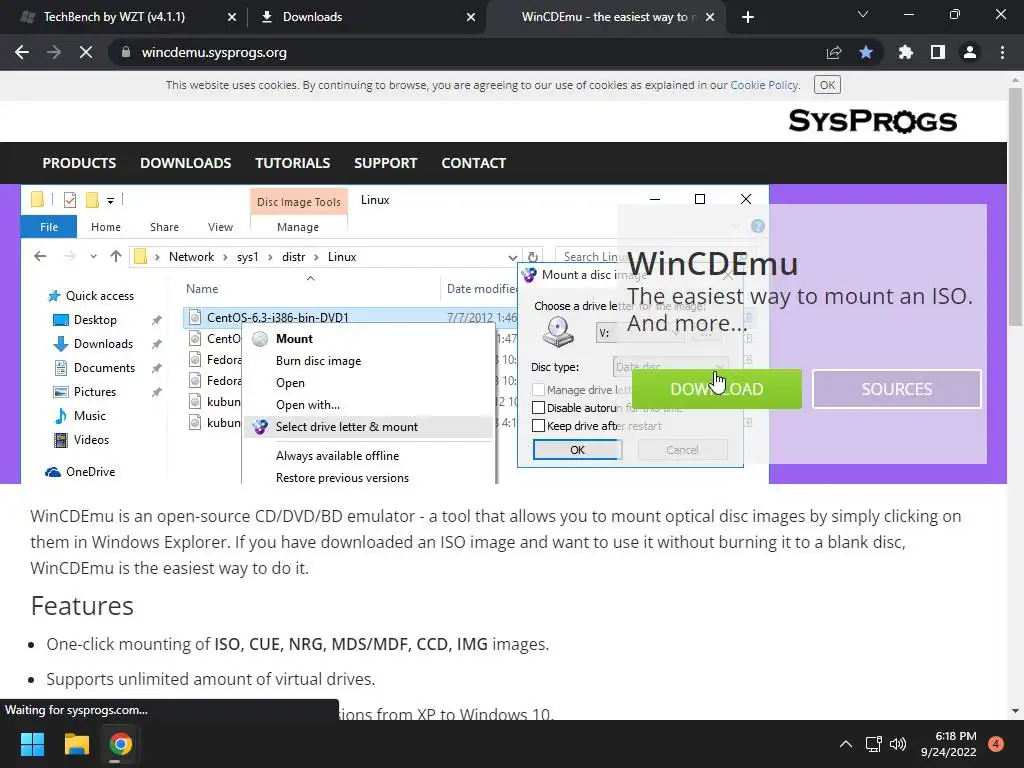Click the OneDrive cloud icon in the image

pyautogui.click(x=53, y=472)
